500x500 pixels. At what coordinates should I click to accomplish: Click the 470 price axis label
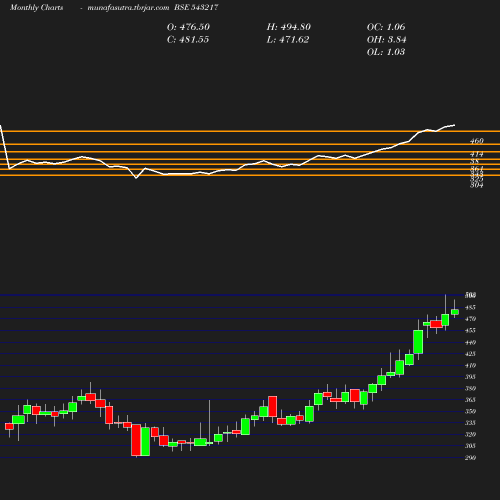coord(470,319)
